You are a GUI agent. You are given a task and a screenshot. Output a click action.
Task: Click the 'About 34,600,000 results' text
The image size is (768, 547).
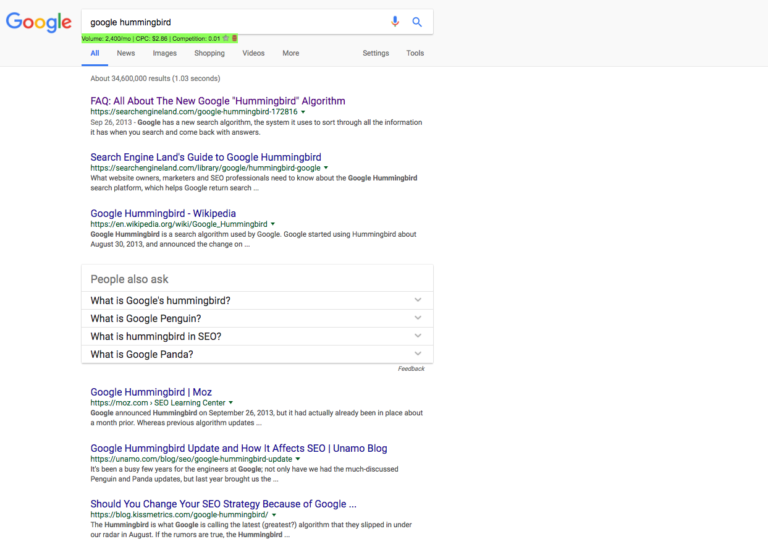(155, 78)
